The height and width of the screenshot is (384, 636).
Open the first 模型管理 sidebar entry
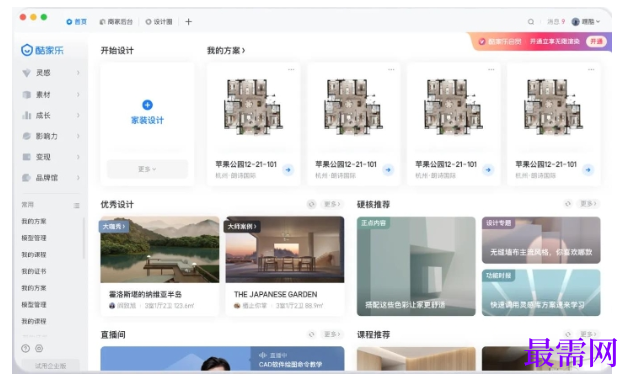coord(34,238)
